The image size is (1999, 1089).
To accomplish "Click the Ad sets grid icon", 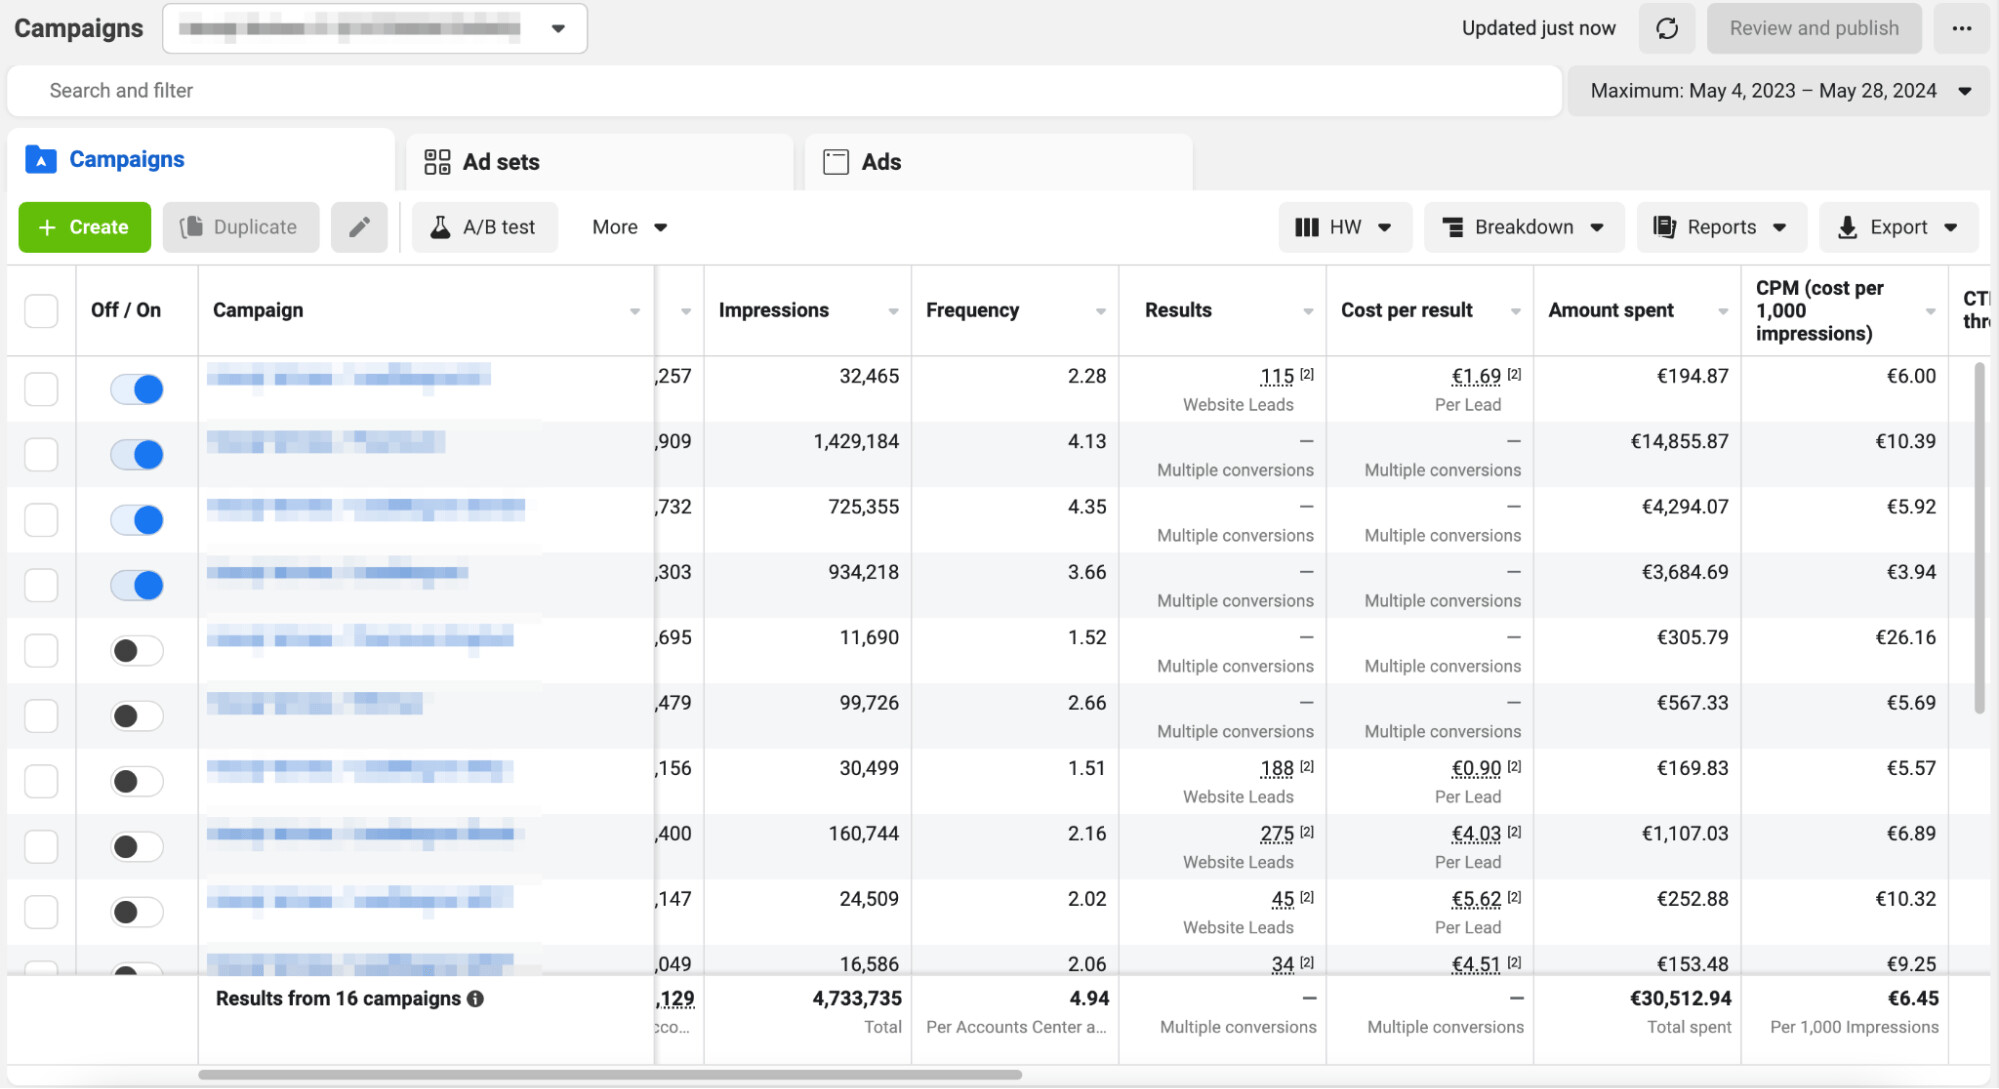I will [x=437, y=162].
